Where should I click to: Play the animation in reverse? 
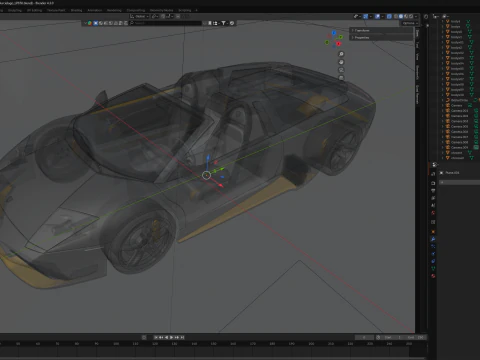[x=166, y=337]
